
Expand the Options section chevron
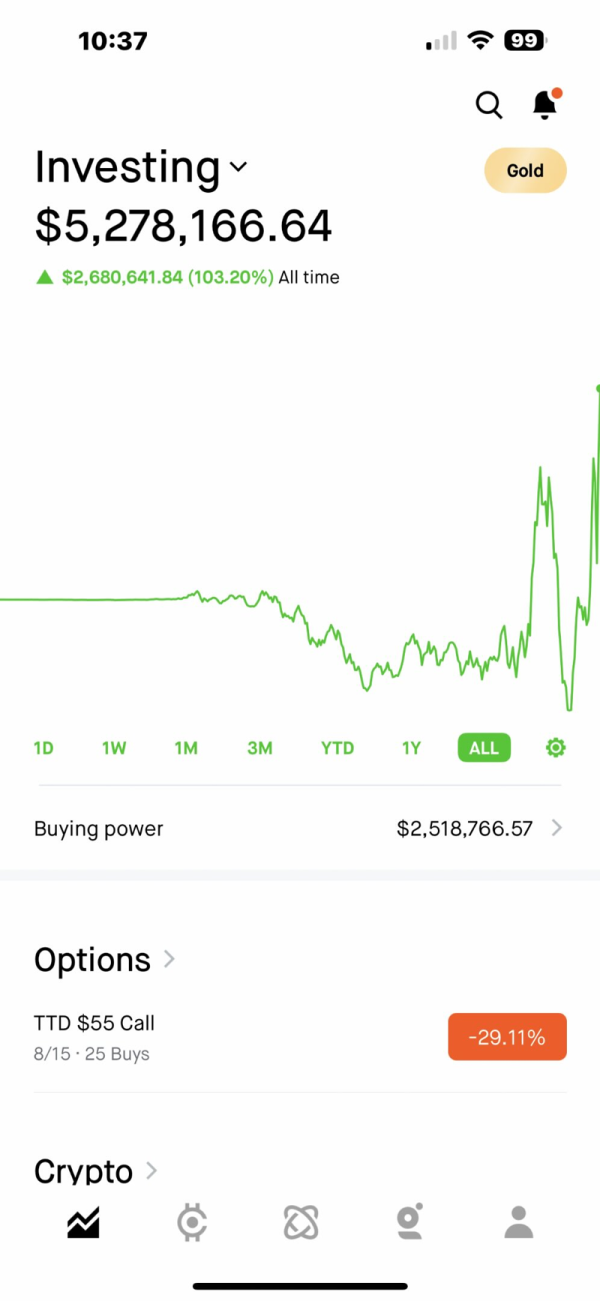pos(169,959)
